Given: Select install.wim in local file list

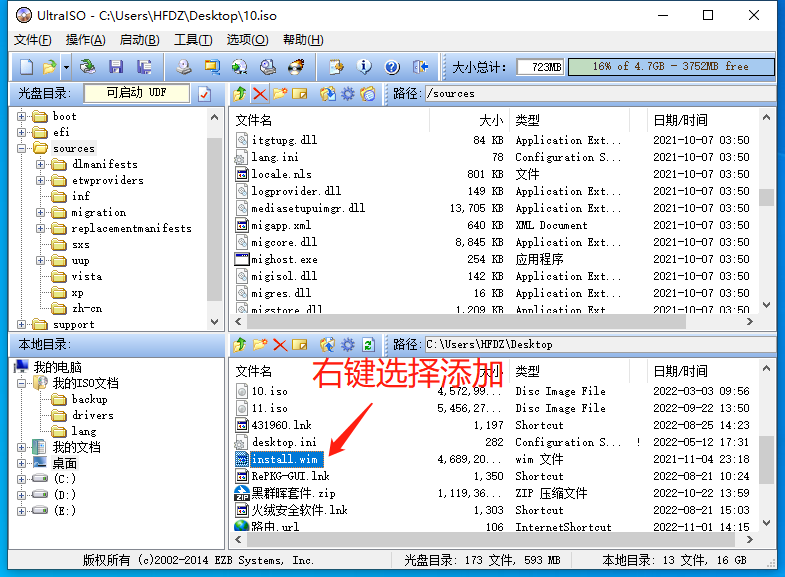Looking at the screenshot, I should click(284, 459).
